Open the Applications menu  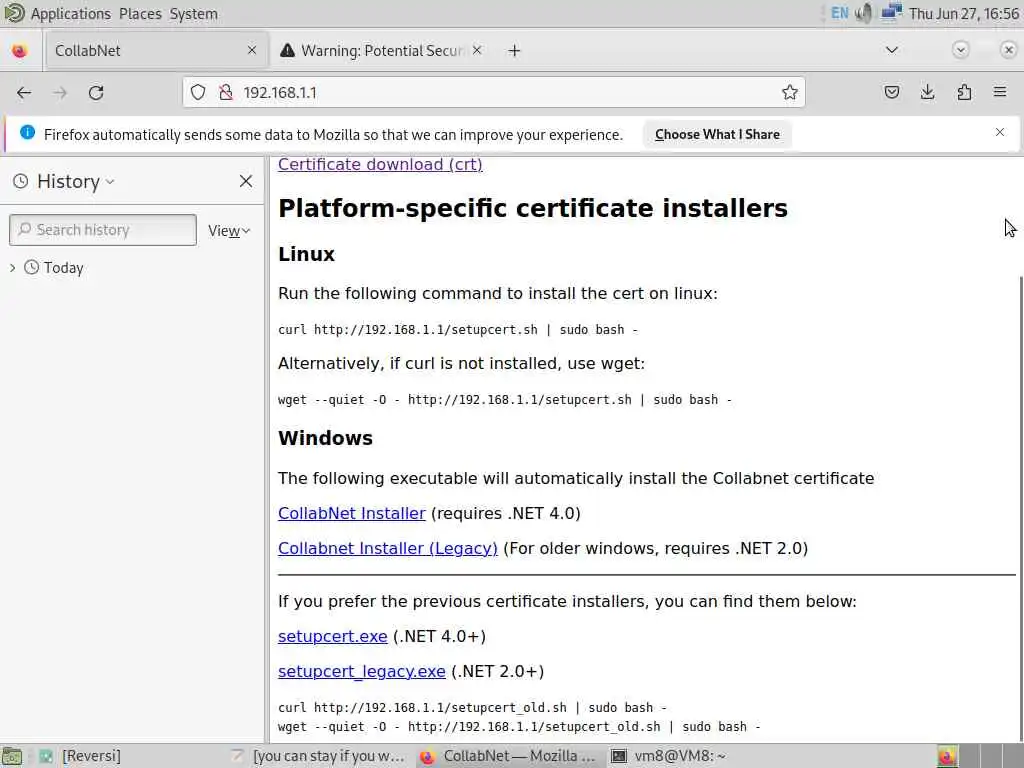71,14
